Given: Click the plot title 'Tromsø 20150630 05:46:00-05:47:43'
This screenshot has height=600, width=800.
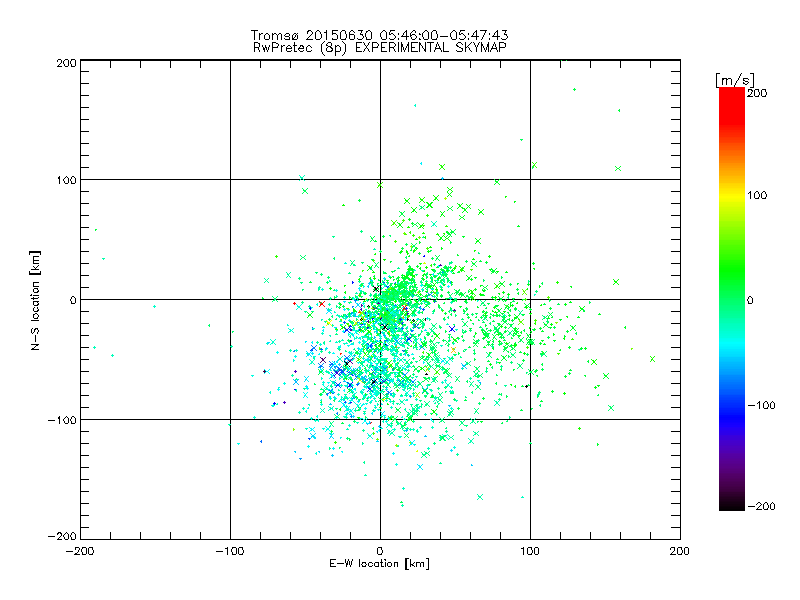Looking at the screenshot, I should tap(380, 35).
